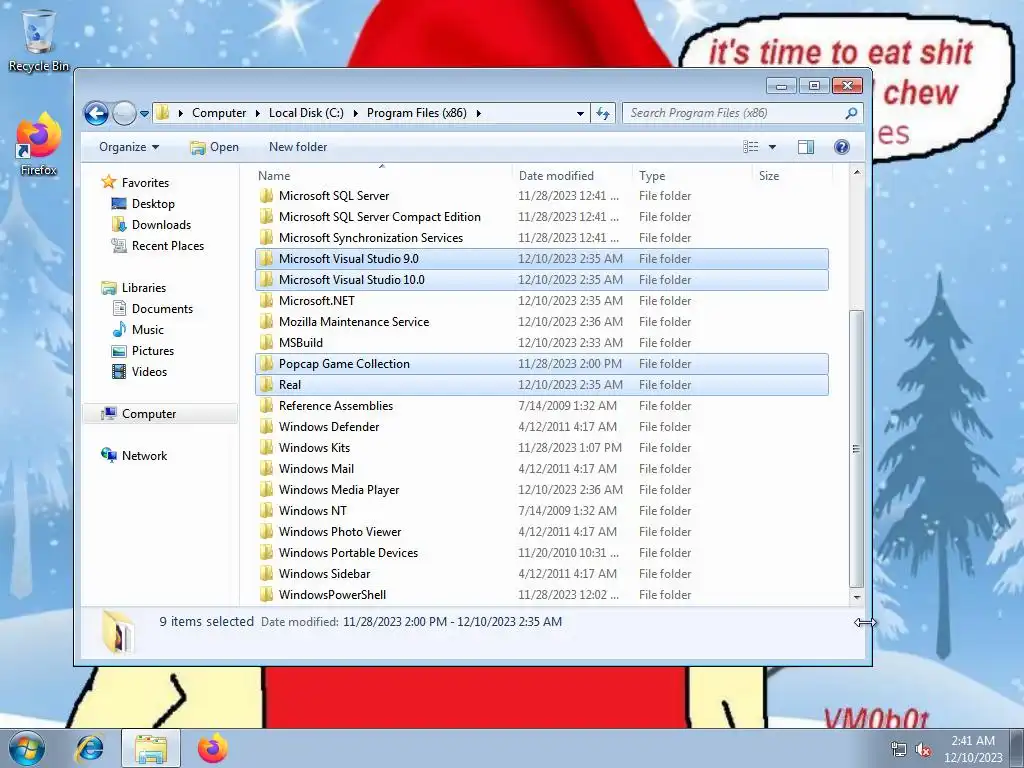Click the Popcap Game Collection folder icon

pos(266,364)
